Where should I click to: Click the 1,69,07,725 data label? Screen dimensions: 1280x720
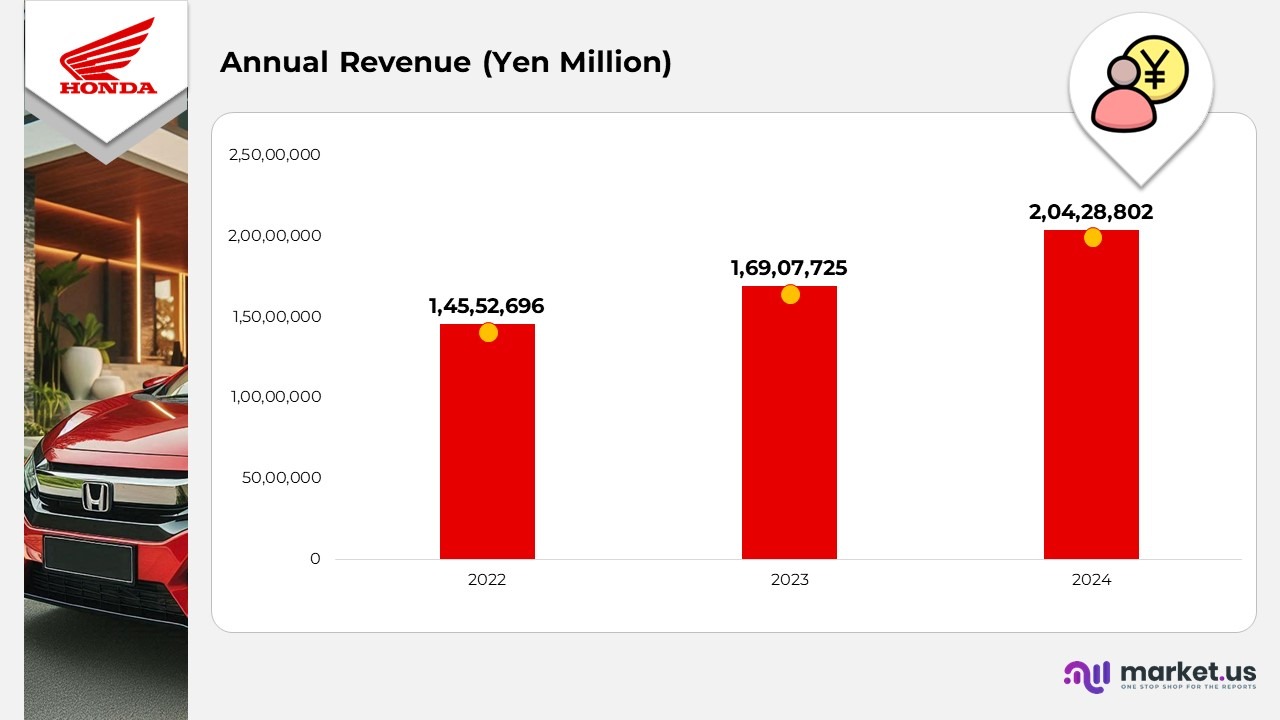pos(789,268)
